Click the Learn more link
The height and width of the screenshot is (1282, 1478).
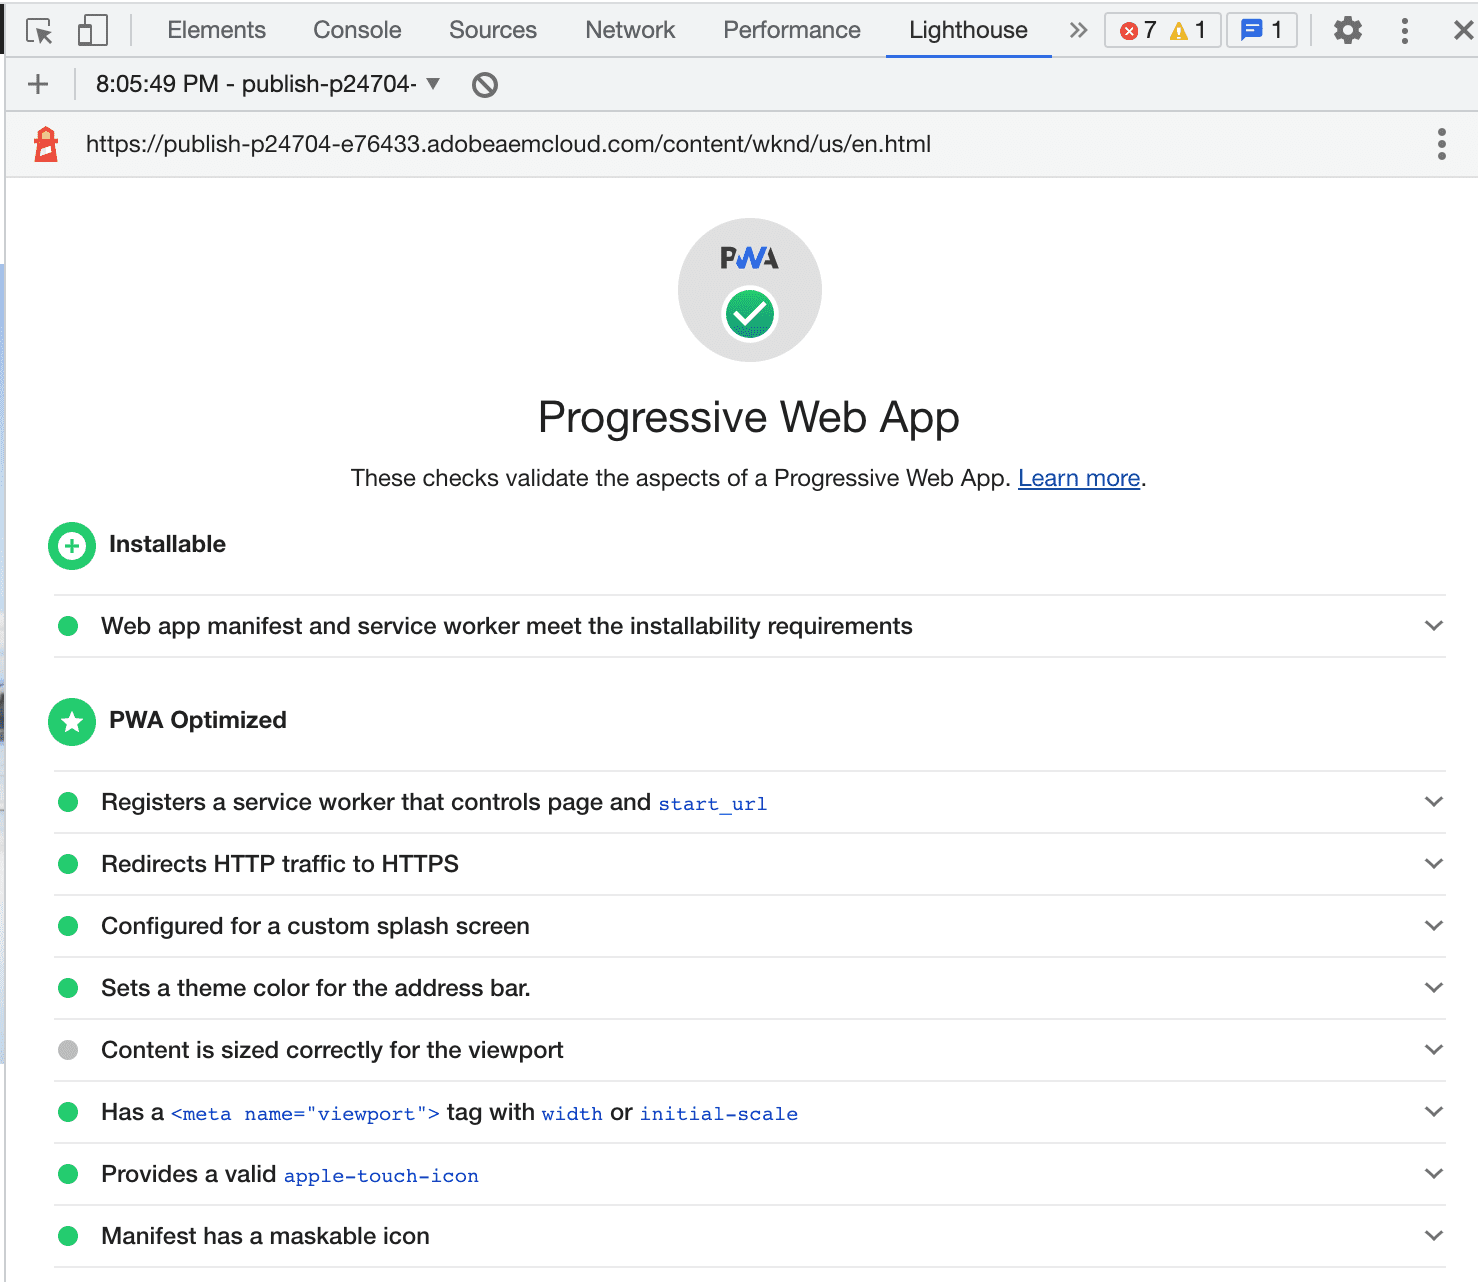(x=1078, y=479)
